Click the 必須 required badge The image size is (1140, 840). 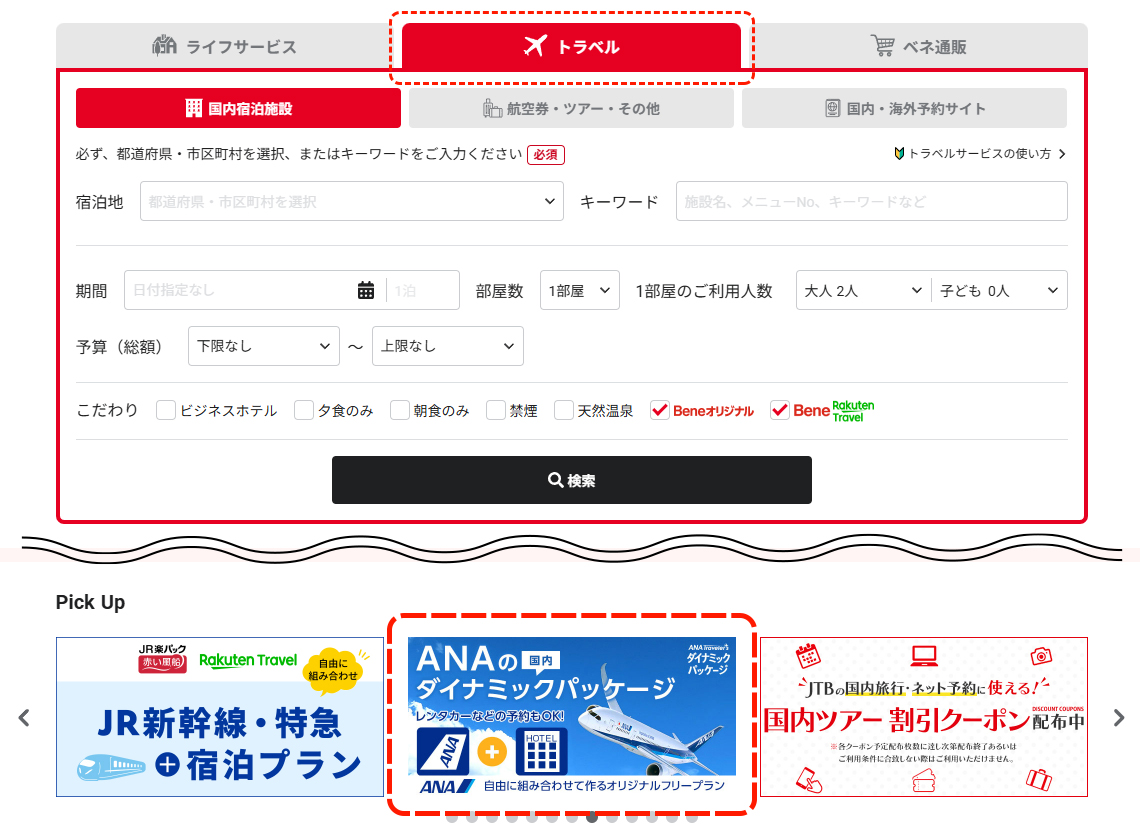pyautogui.click(x=545, y=154)
